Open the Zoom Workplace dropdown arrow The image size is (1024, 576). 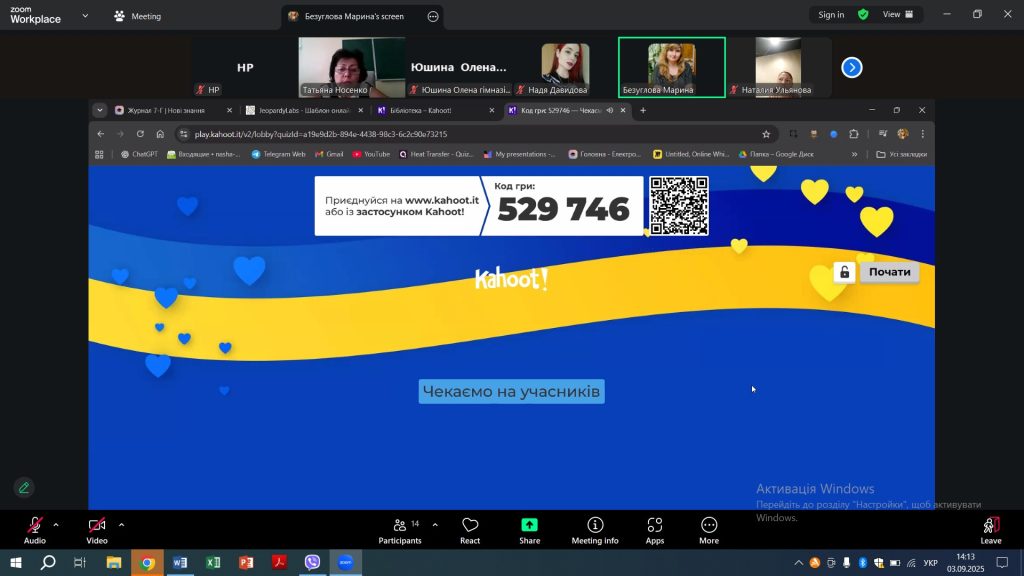click(x=85, y=16)
